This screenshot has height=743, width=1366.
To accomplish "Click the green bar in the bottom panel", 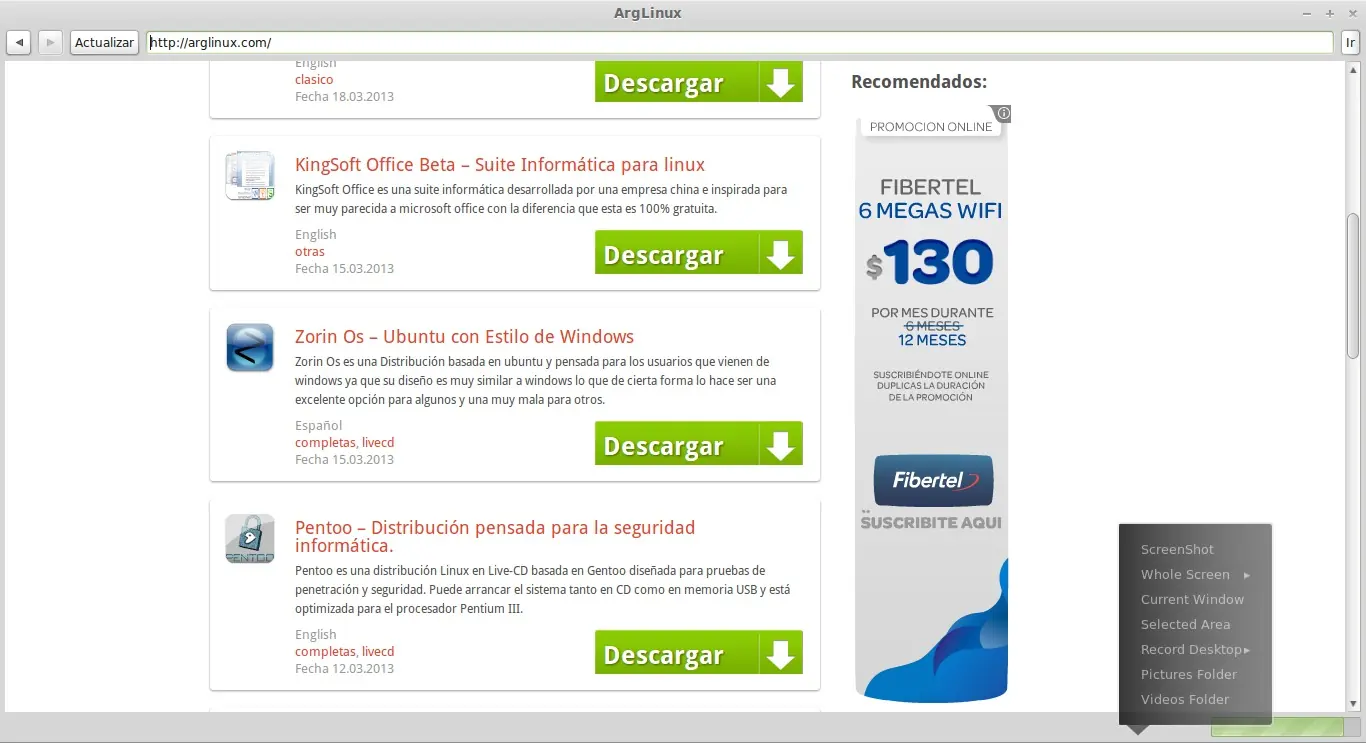I will click(1277, 727).
